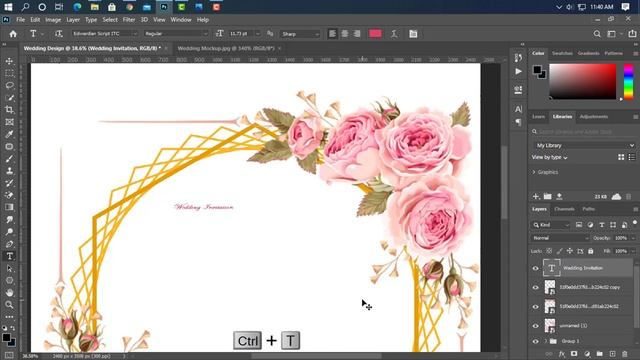Hide the unnamed (1) layer
Viewport: 640px width, 360px height.
(536, 326)
